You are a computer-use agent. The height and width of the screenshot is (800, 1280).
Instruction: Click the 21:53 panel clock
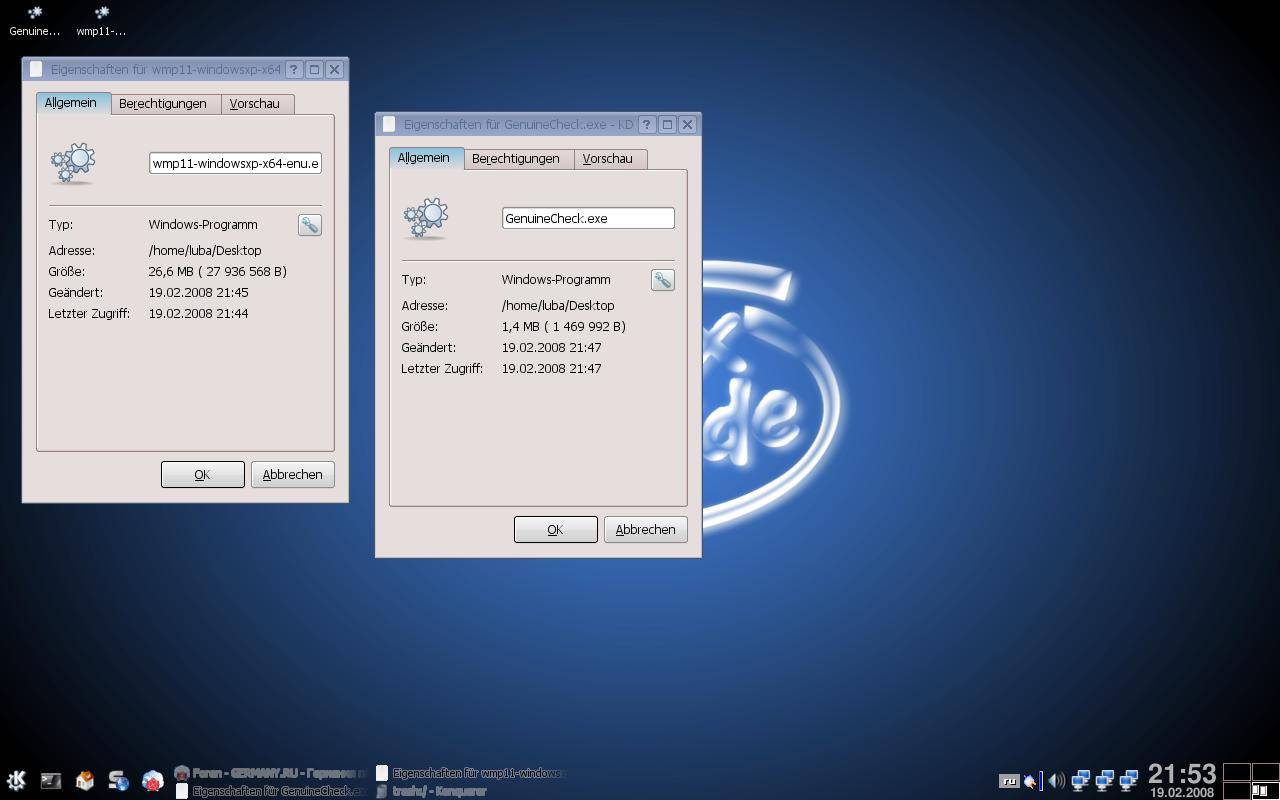click(1182, 774)
